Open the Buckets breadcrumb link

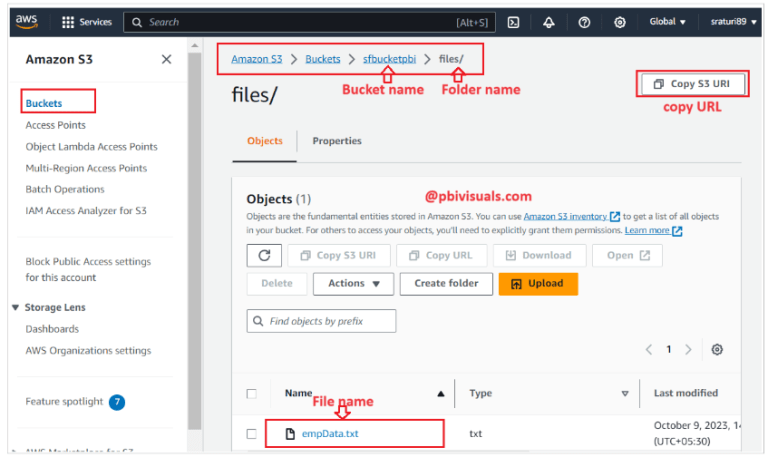[x=323, y=59]
